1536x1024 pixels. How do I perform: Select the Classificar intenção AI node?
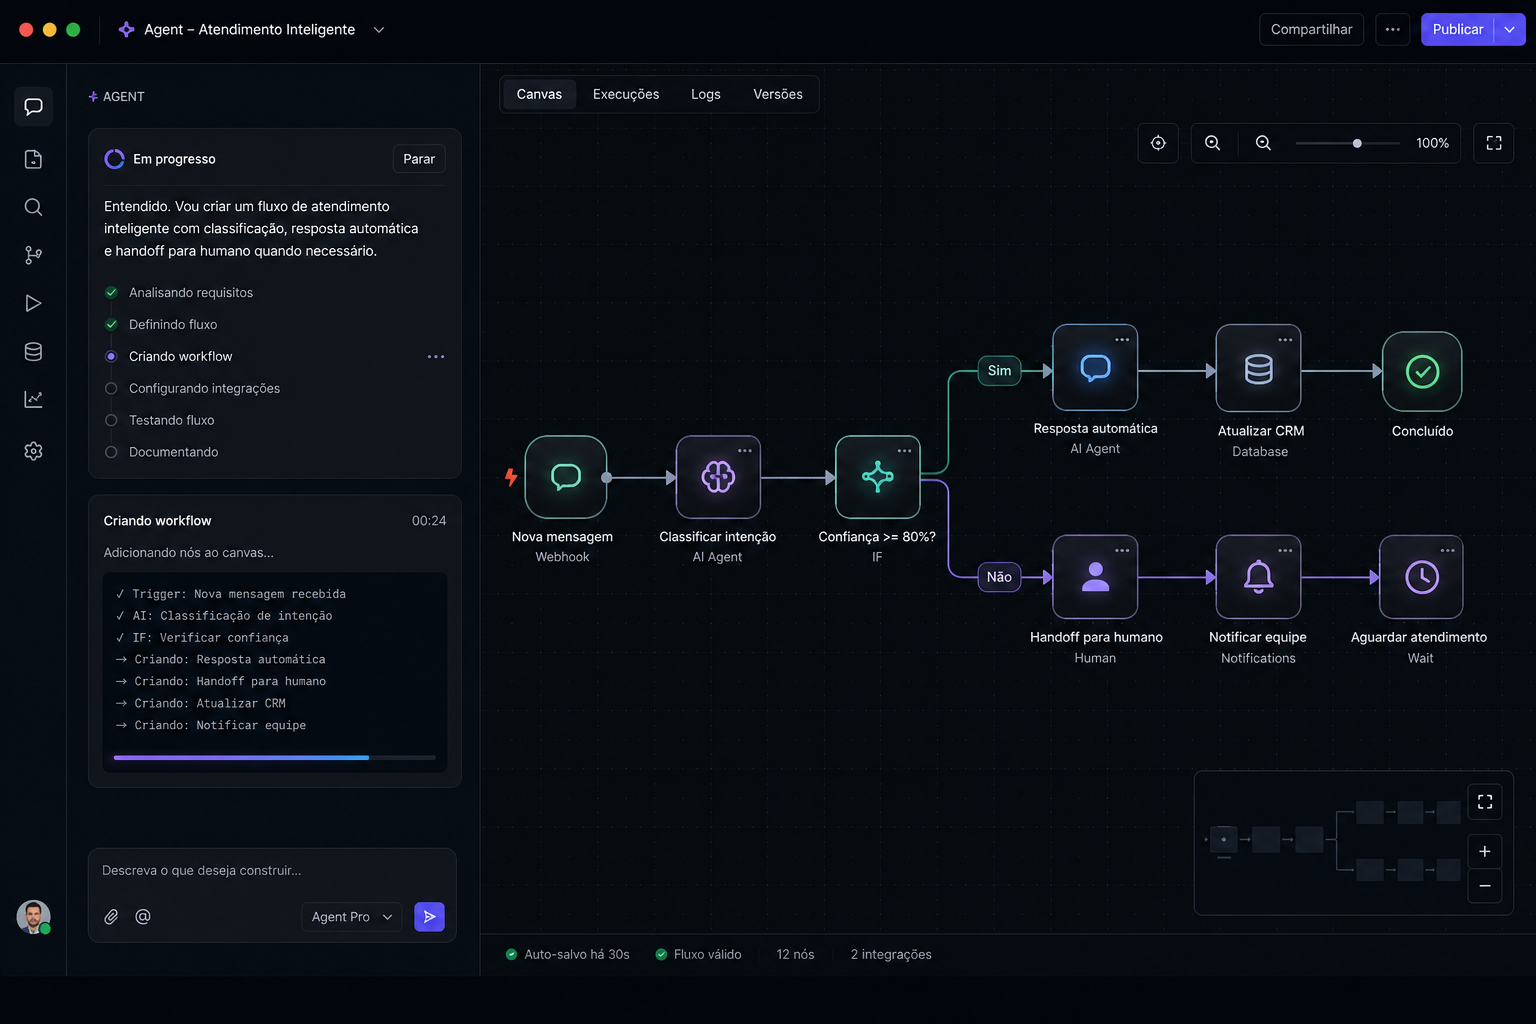718,477
